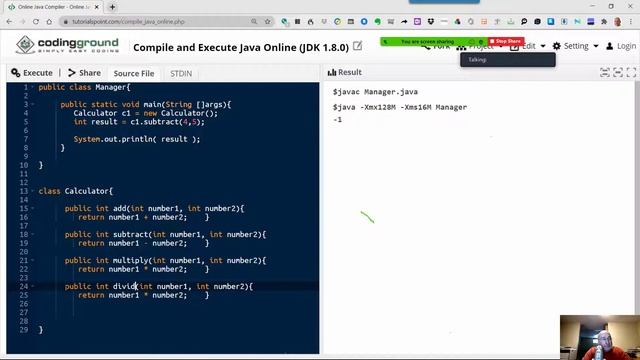640x360 pixels.
Task: Collapse the Manager class at line 1
Action: tap(33, 87)
